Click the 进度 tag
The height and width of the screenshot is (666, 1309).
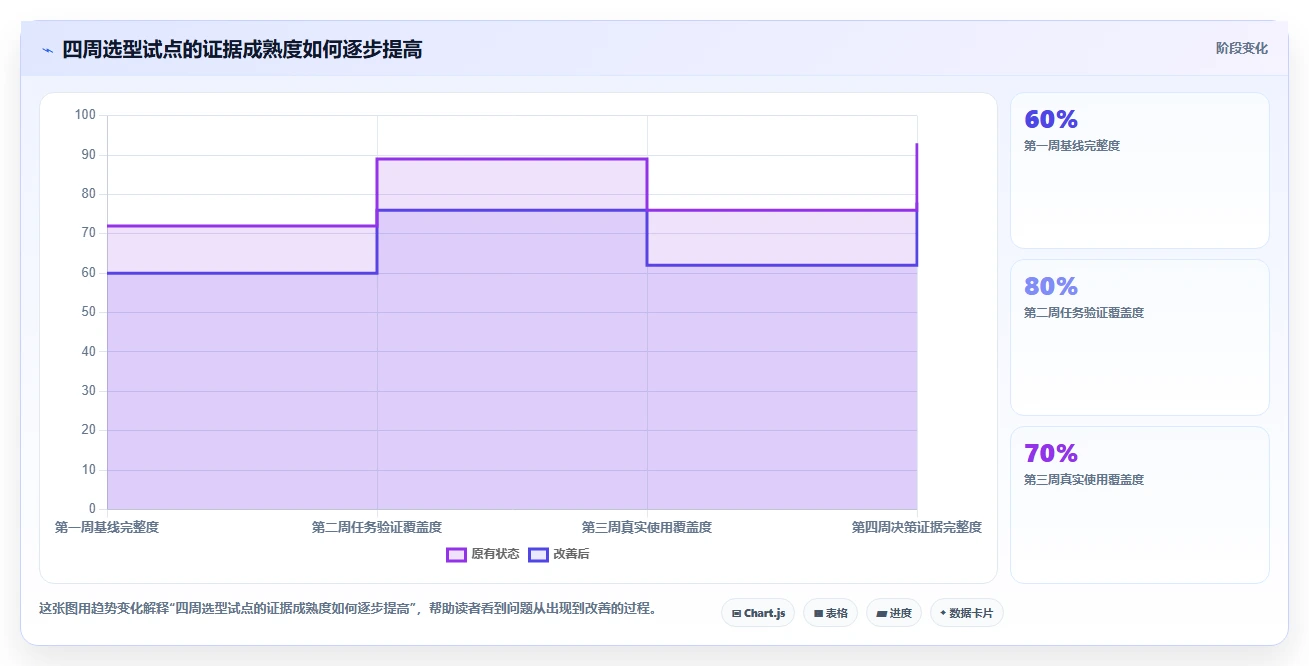pyautogui.click(x=894, y=613)
